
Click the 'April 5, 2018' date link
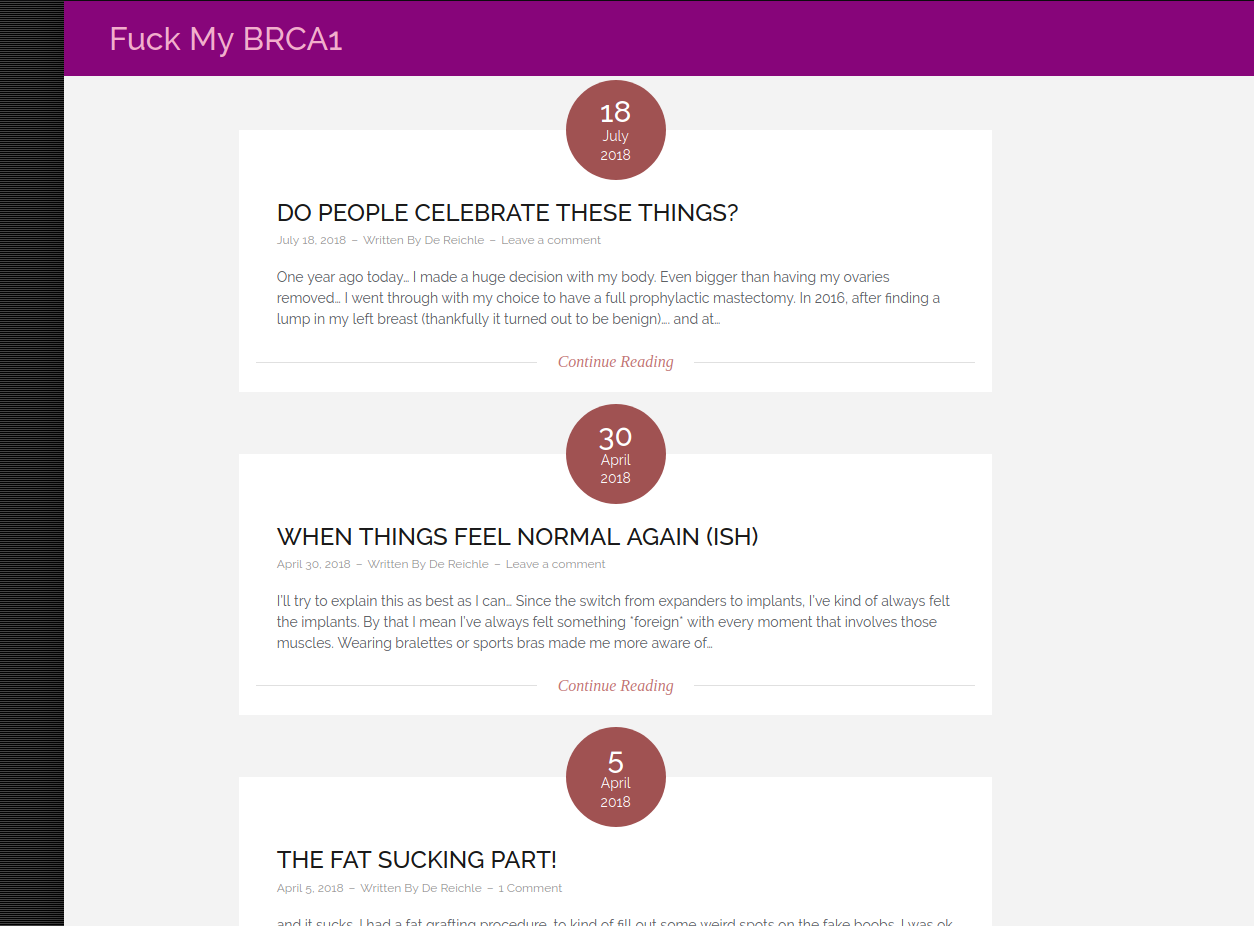pyautogui.click(x=310, y=888)
